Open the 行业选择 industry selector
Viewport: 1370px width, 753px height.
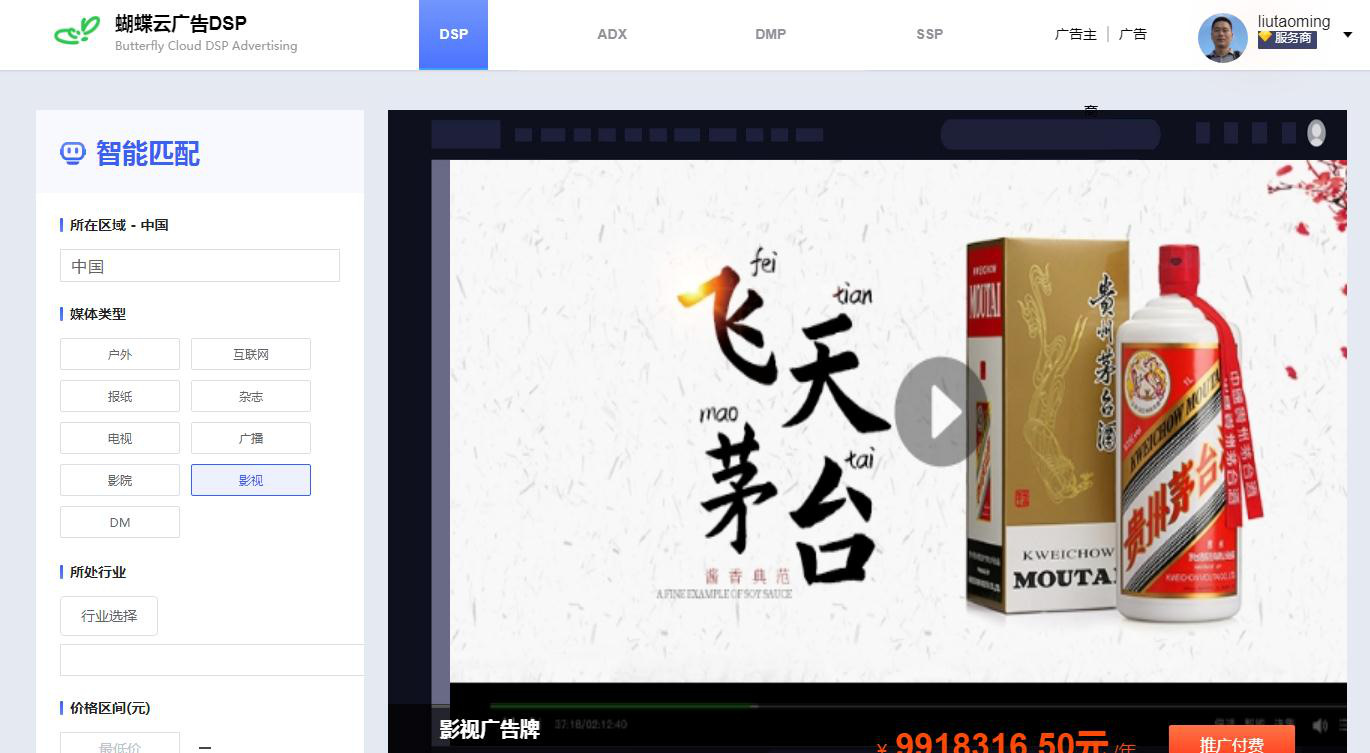point(109,616)
